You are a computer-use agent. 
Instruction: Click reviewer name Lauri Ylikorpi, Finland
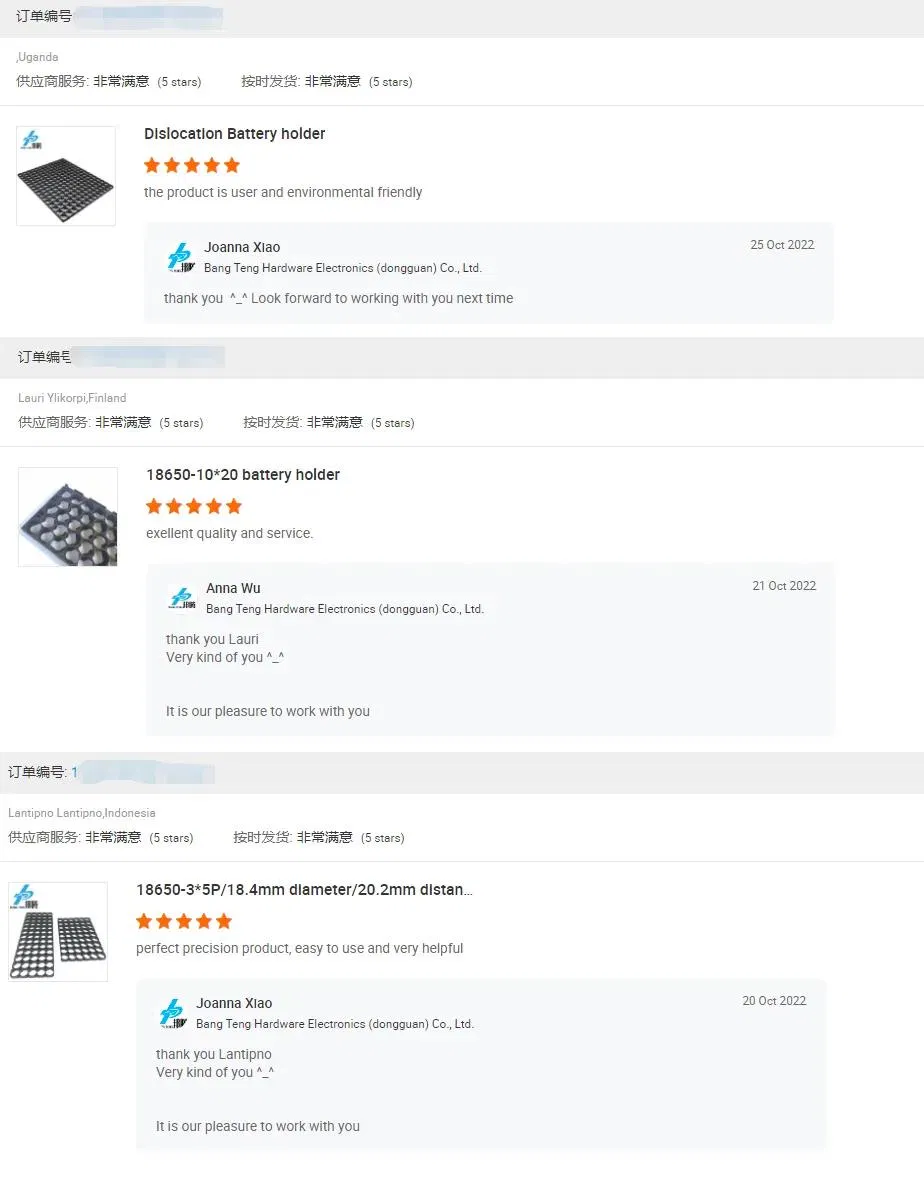(72, 398)
